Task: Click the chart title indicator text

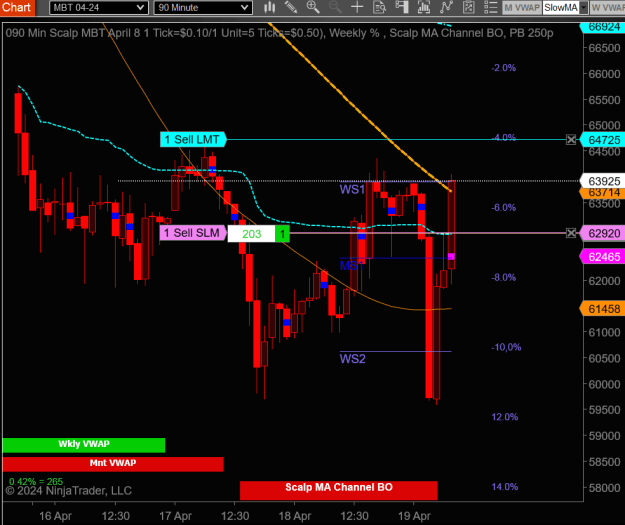Action: tap(279, 33)
